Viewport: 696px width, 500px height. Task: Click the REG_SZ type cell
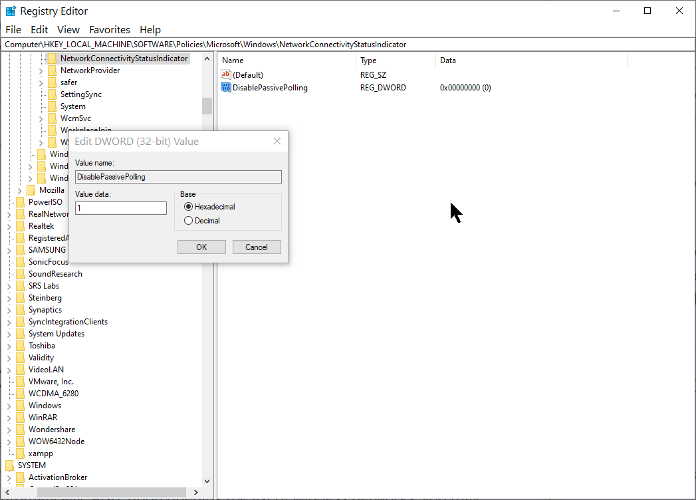tap(373, 75)
